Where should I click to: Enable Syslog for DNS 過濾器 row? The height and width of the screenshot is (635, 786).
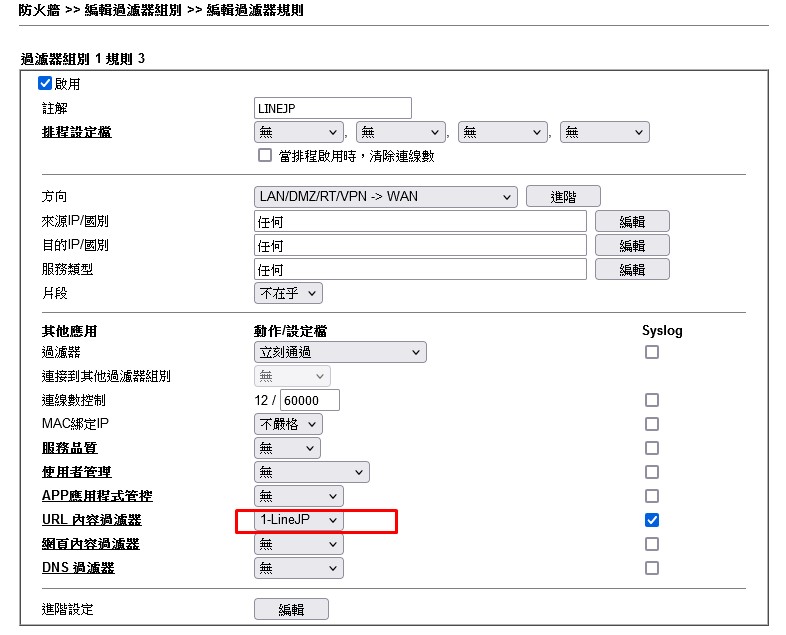(652, 568)
